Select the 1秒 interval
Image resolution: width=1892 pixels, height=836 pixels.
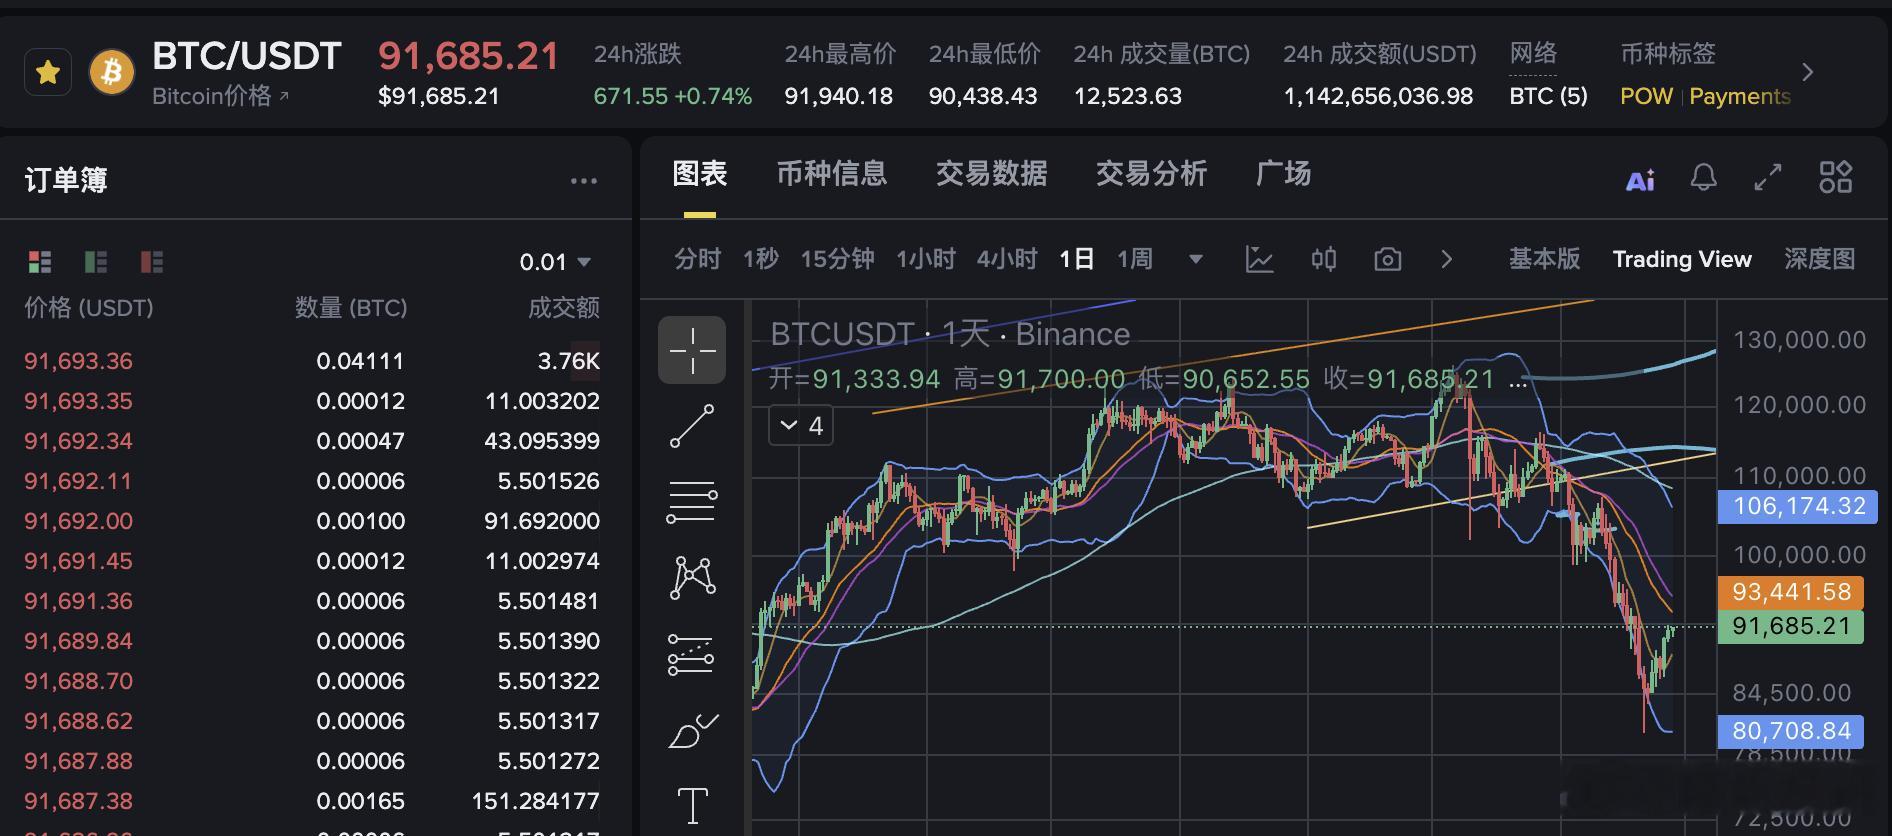(x=761, y=259)
